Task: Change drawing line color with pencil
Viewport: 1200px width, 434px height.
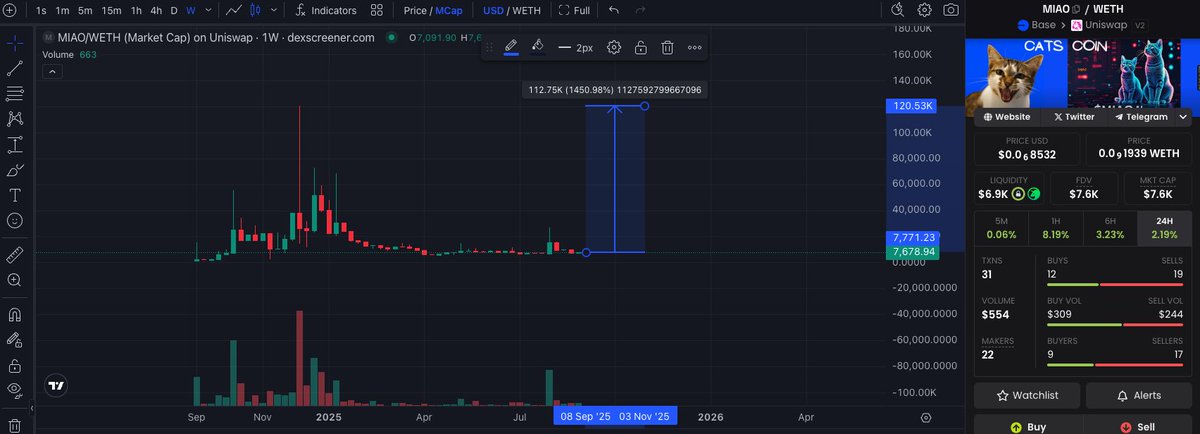Action: [511, 46]
